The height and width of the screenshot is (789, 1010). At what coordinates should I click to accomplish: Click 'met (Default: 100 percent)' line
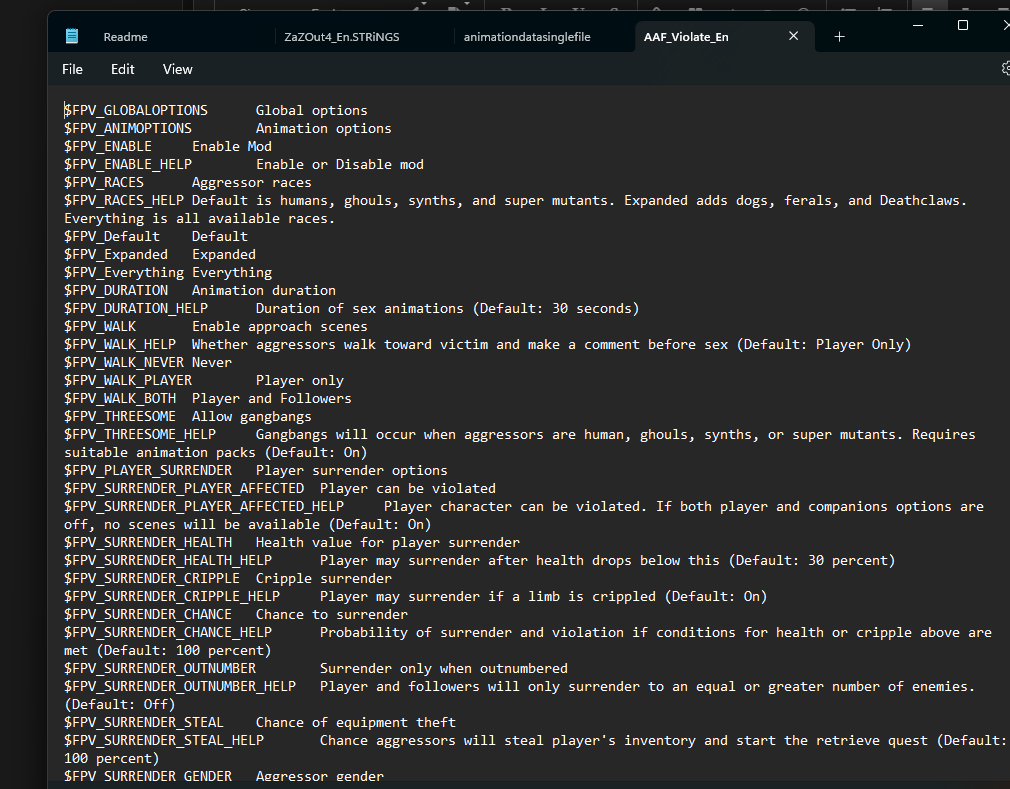(167, 651)
